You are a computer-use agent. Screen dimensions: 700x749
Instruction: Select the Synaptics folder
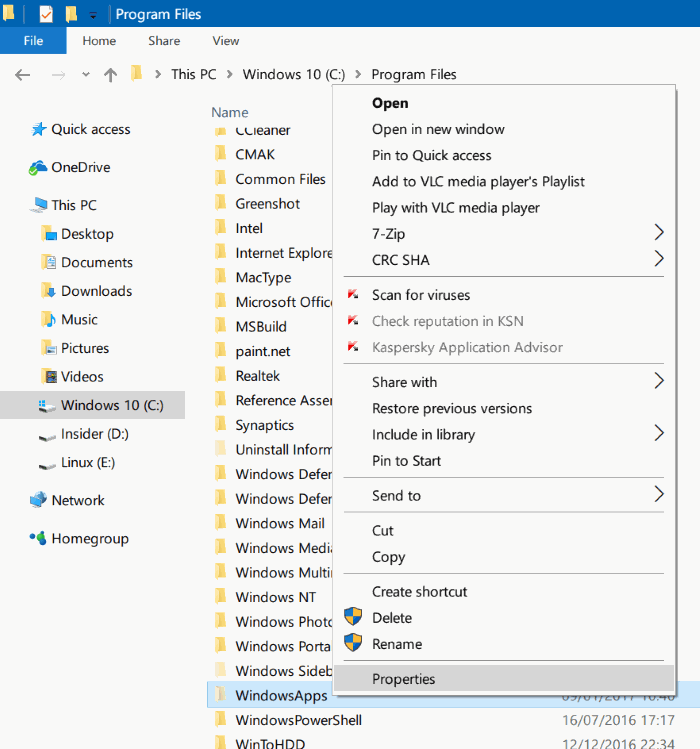(264, 425)
